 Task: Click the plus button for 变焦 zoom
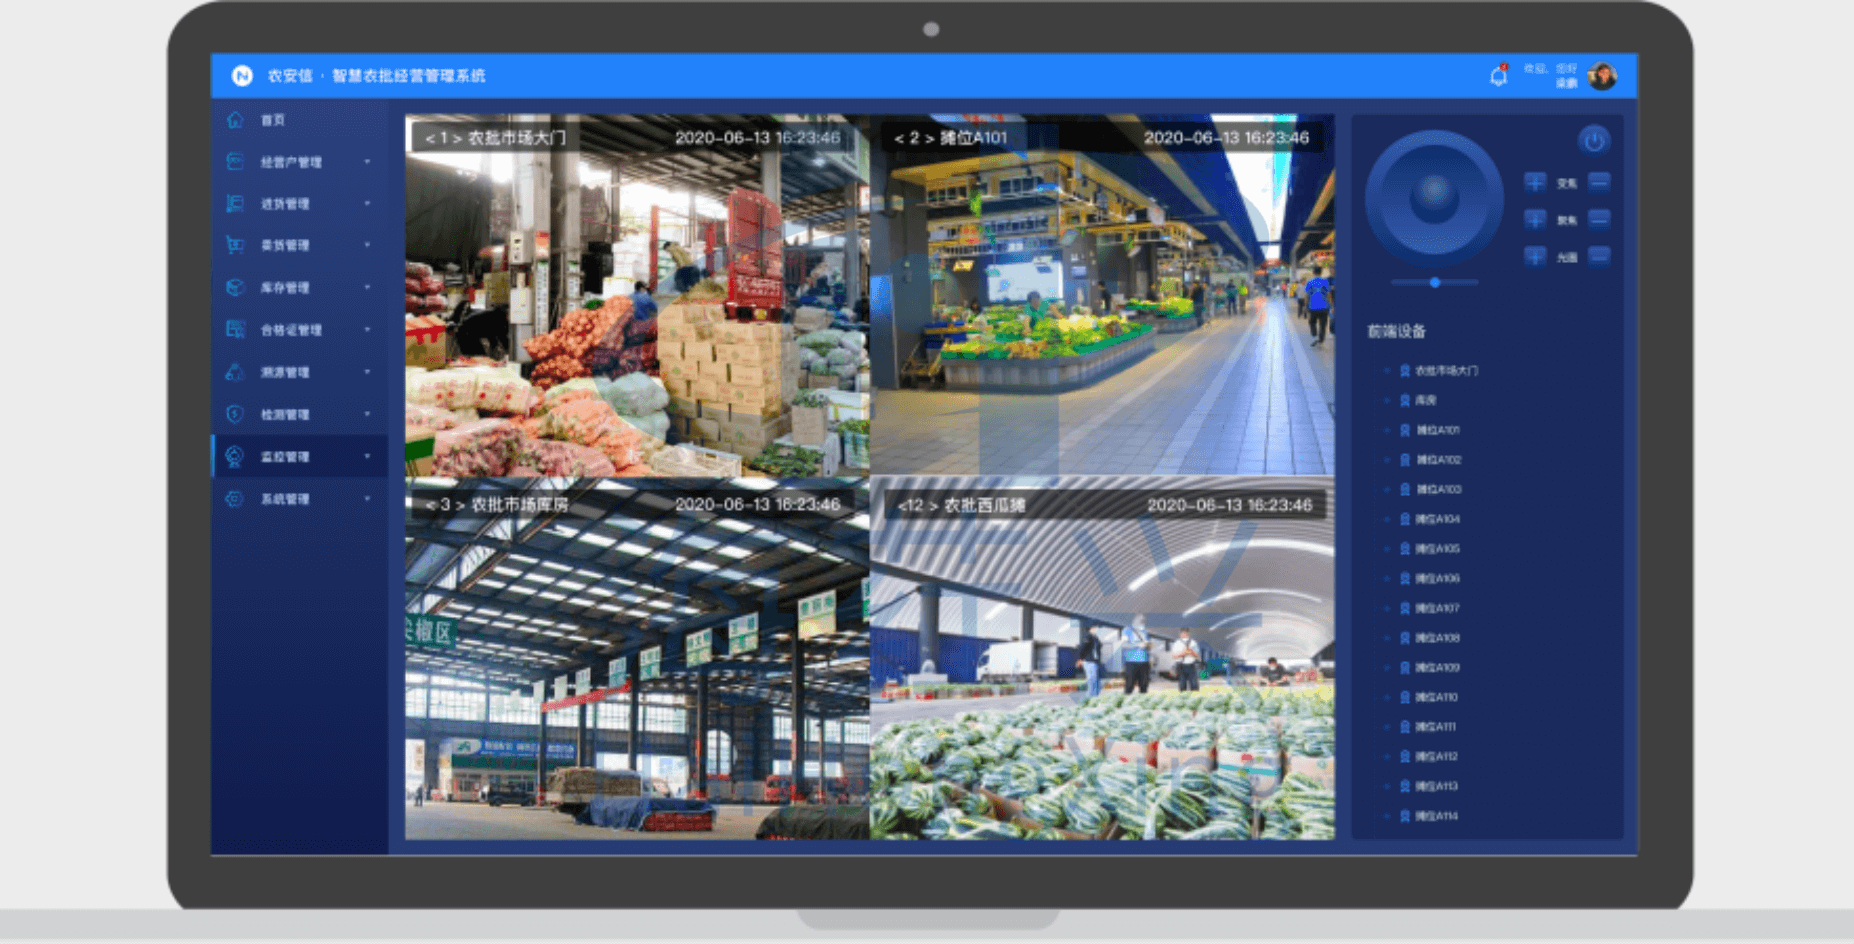(1535, 182)
